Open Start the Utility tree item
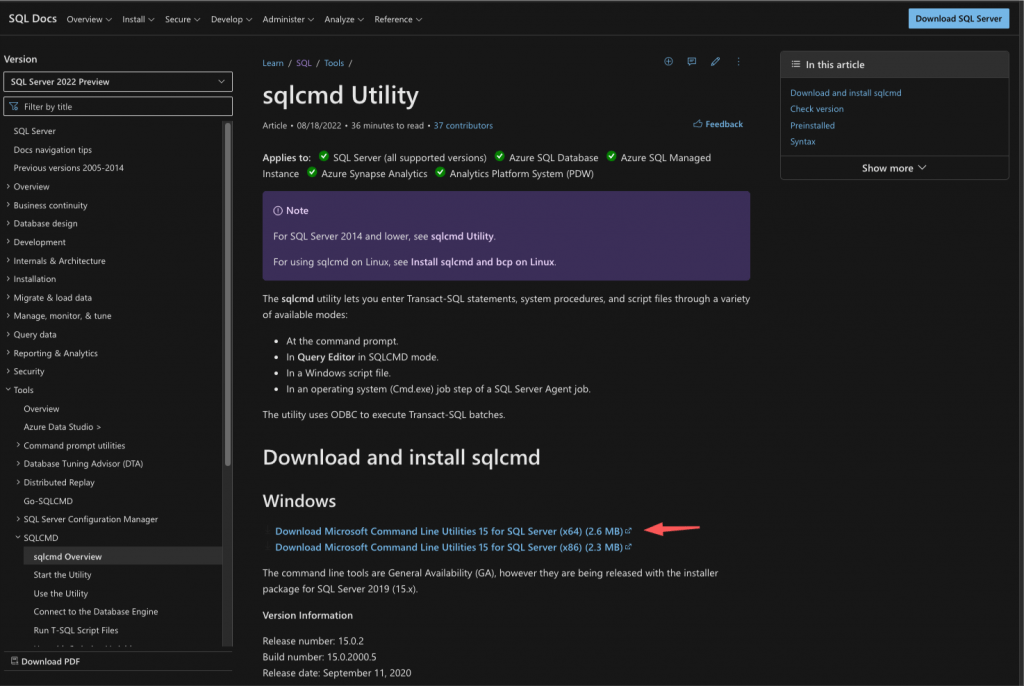 (63, 575)
